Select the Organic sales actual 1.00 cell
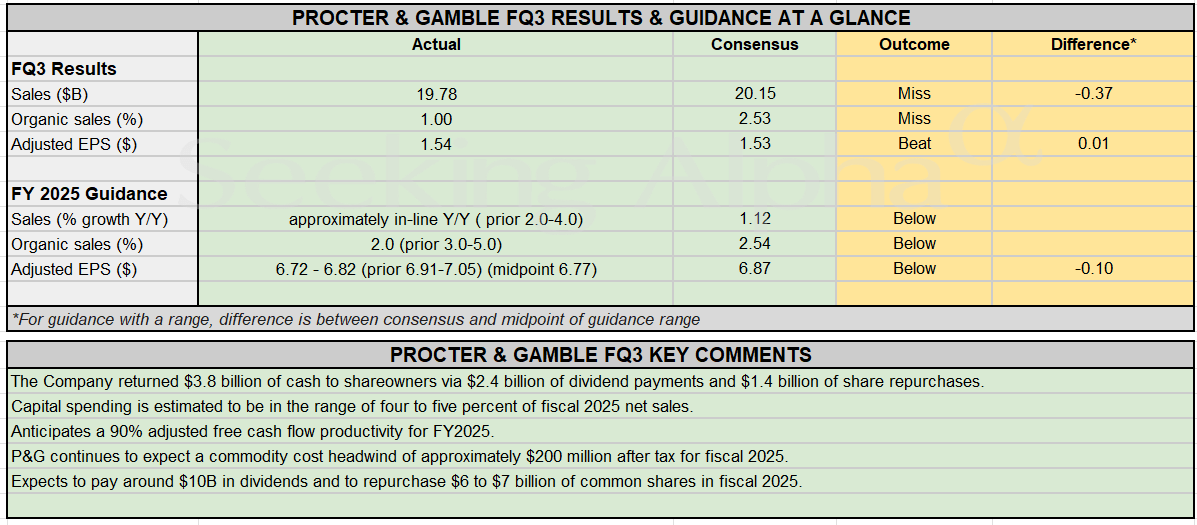The width and height of the screenshot is (1197, 525). (x=436, y=119)
